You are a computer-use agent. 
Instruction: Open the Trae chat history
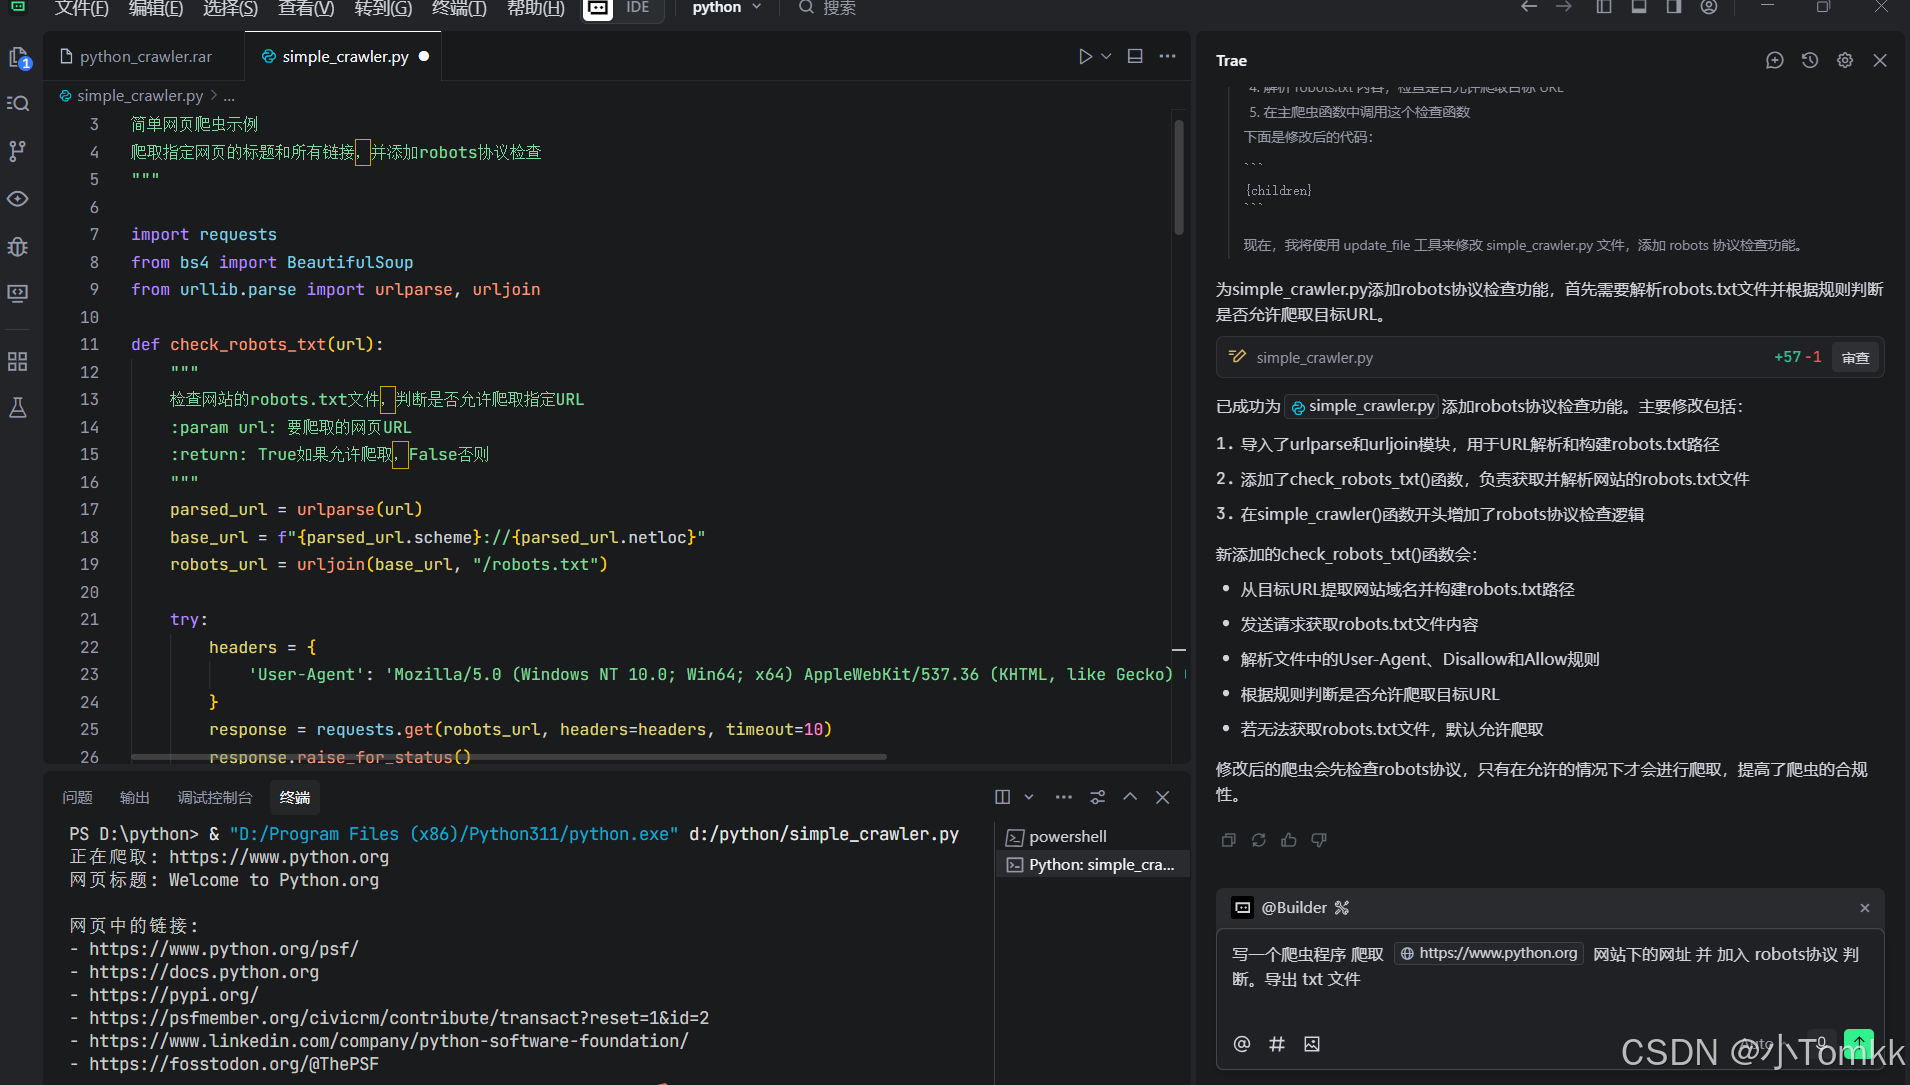pyautogui.click(x=1810, y=60)
